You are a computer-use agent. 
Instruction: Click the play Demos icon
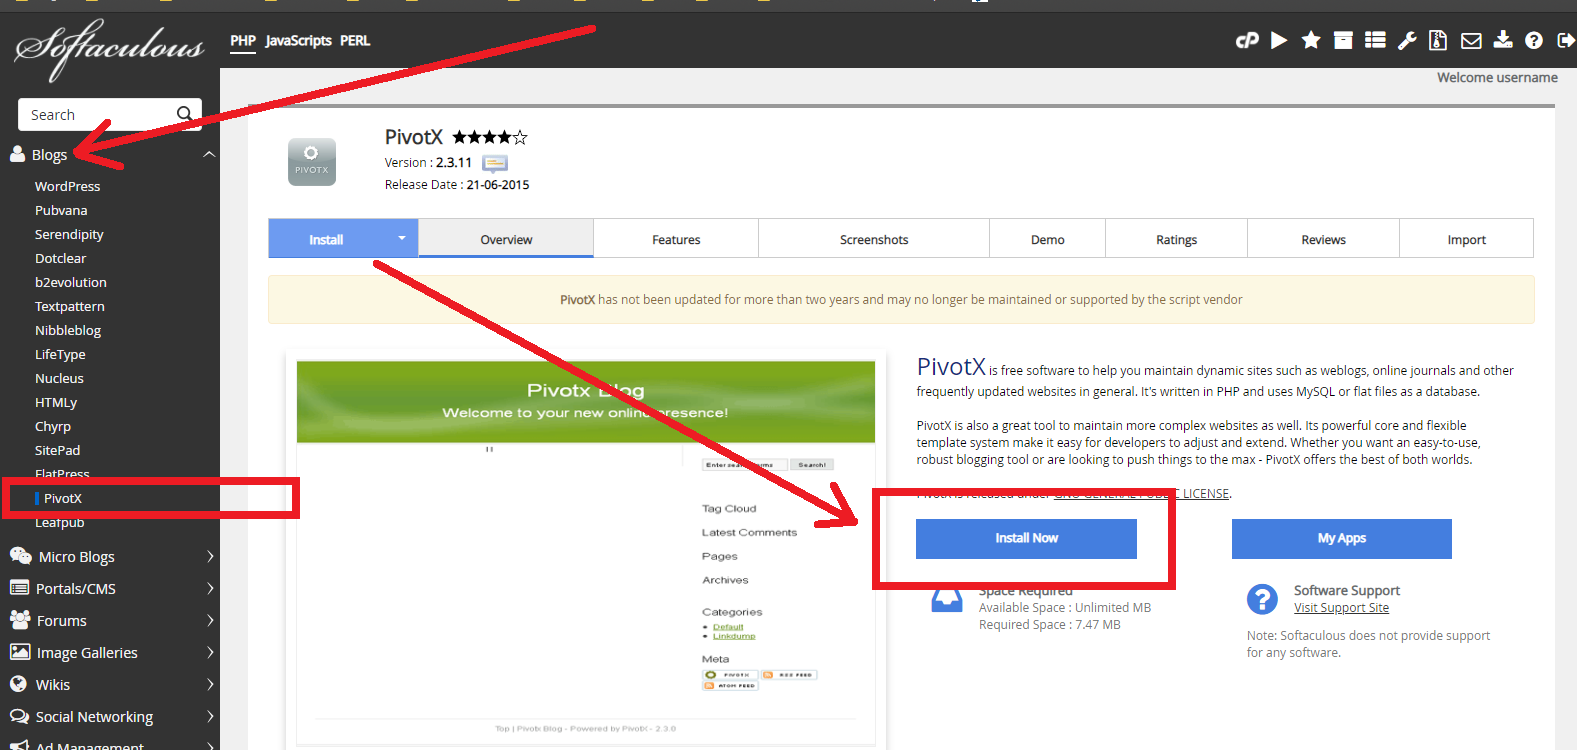(x=1279, y=40)
